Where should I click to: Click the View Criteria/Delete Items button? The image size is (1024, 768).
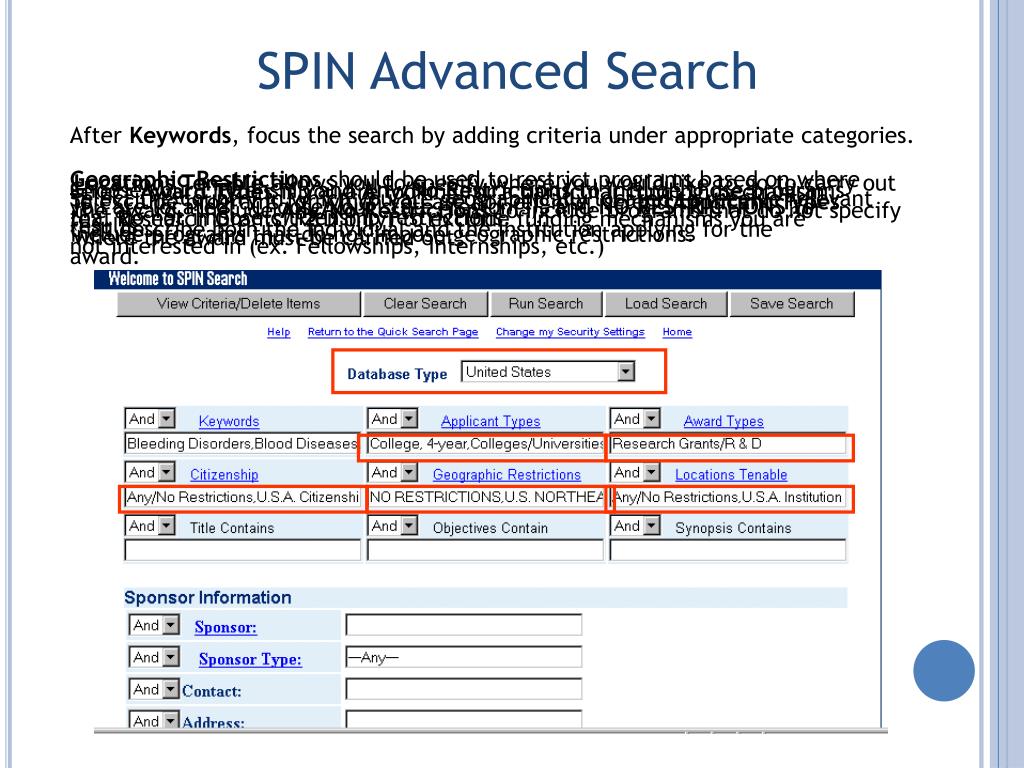[238, 304]
